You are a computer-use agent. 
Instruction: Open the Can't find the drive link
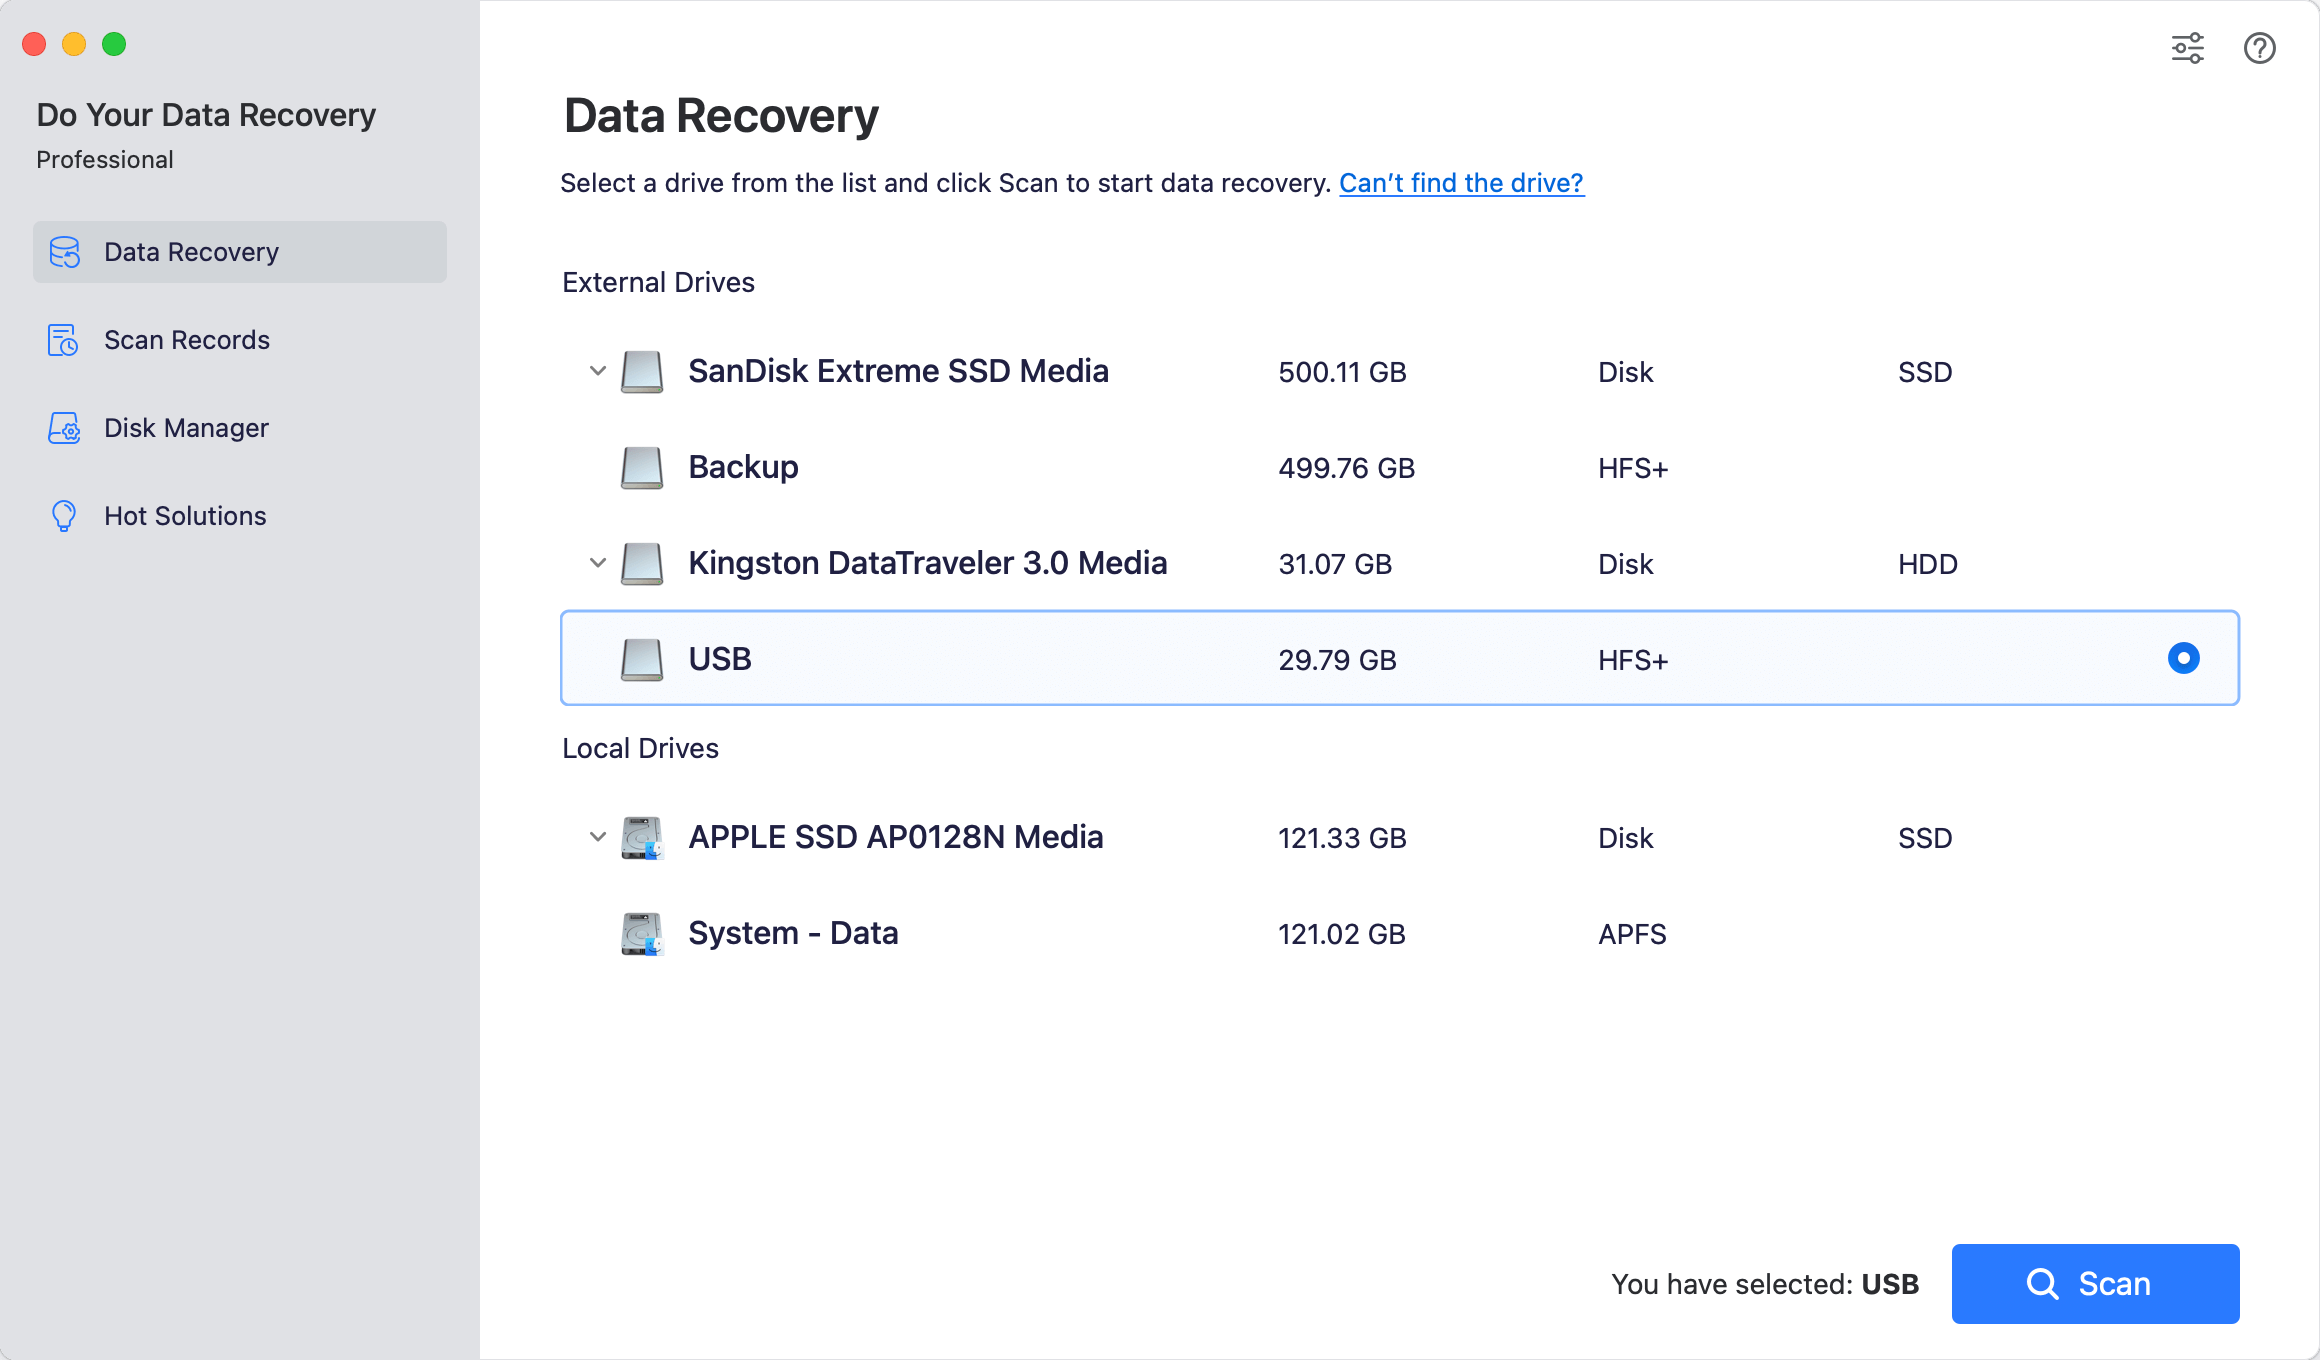[x=1461, y=183]
